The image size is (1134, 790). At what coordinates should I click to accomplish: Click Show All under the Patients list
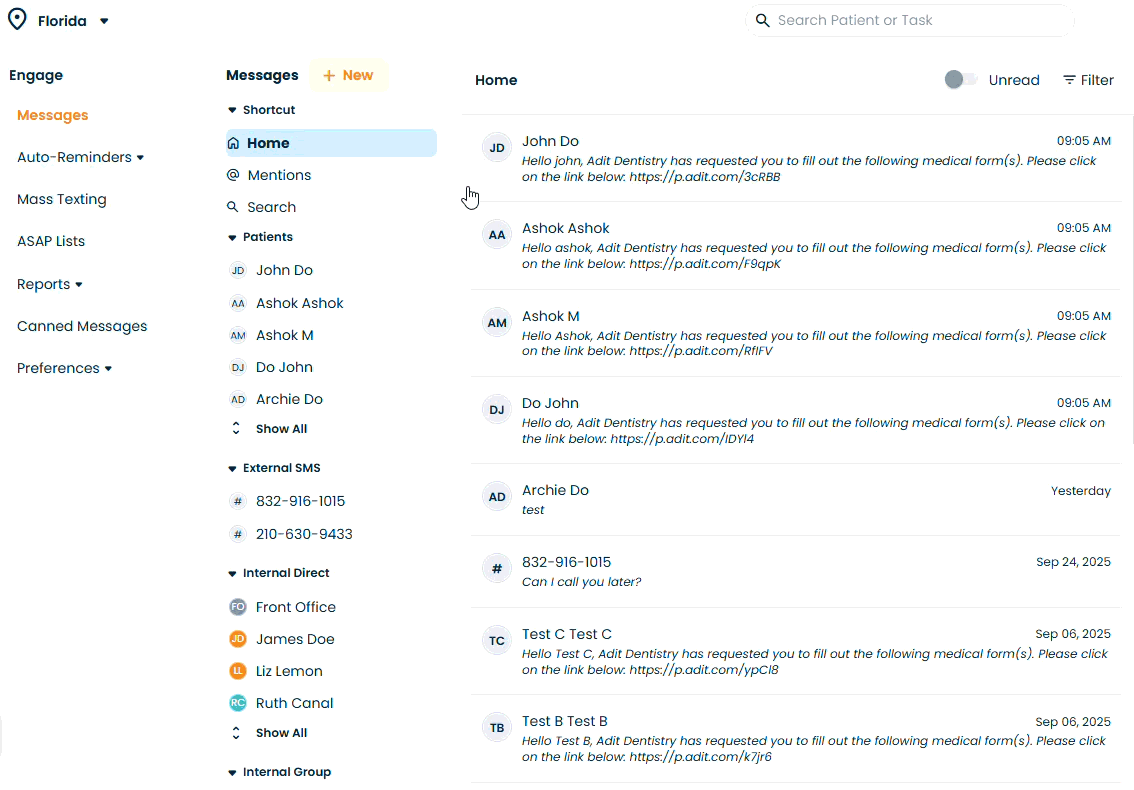(280, 429)
